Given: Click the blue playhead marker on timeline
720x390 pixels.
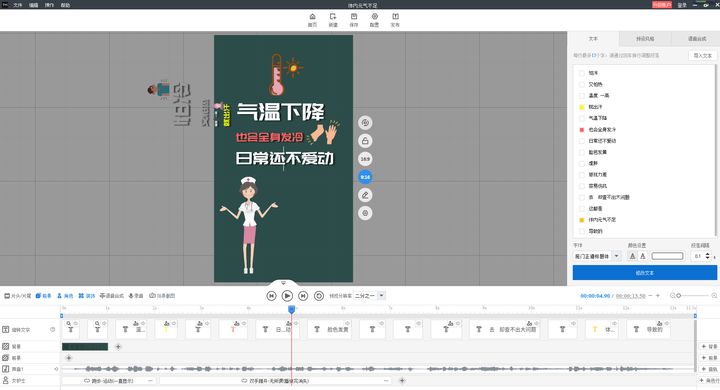Looking at the screenshot, I should click(x=291, y=310).
